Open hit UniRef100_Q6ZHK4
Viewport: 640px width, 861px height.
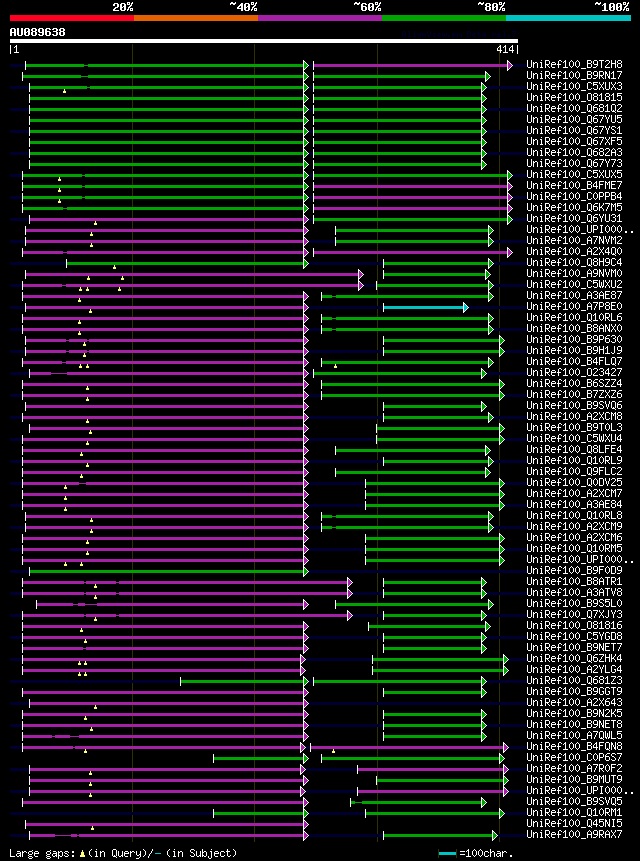574,657
